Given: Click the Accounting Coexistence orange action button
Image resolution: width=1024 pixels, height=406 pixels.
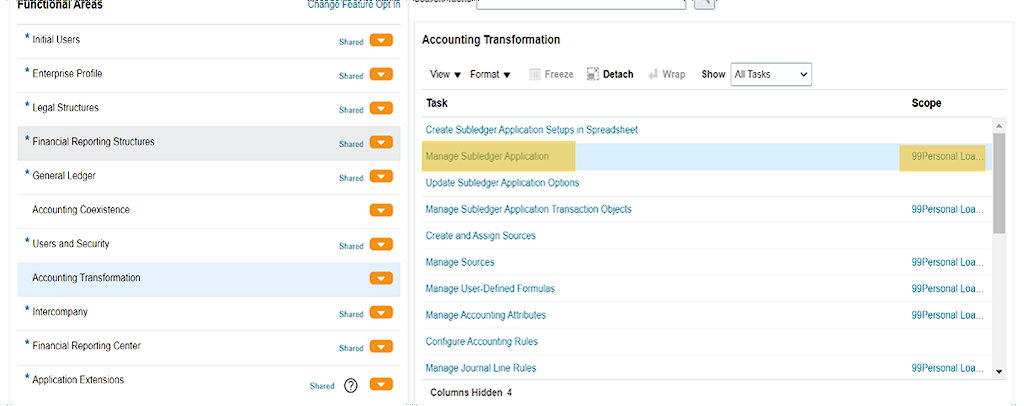Looking at the screenshot, I should 381,211.
